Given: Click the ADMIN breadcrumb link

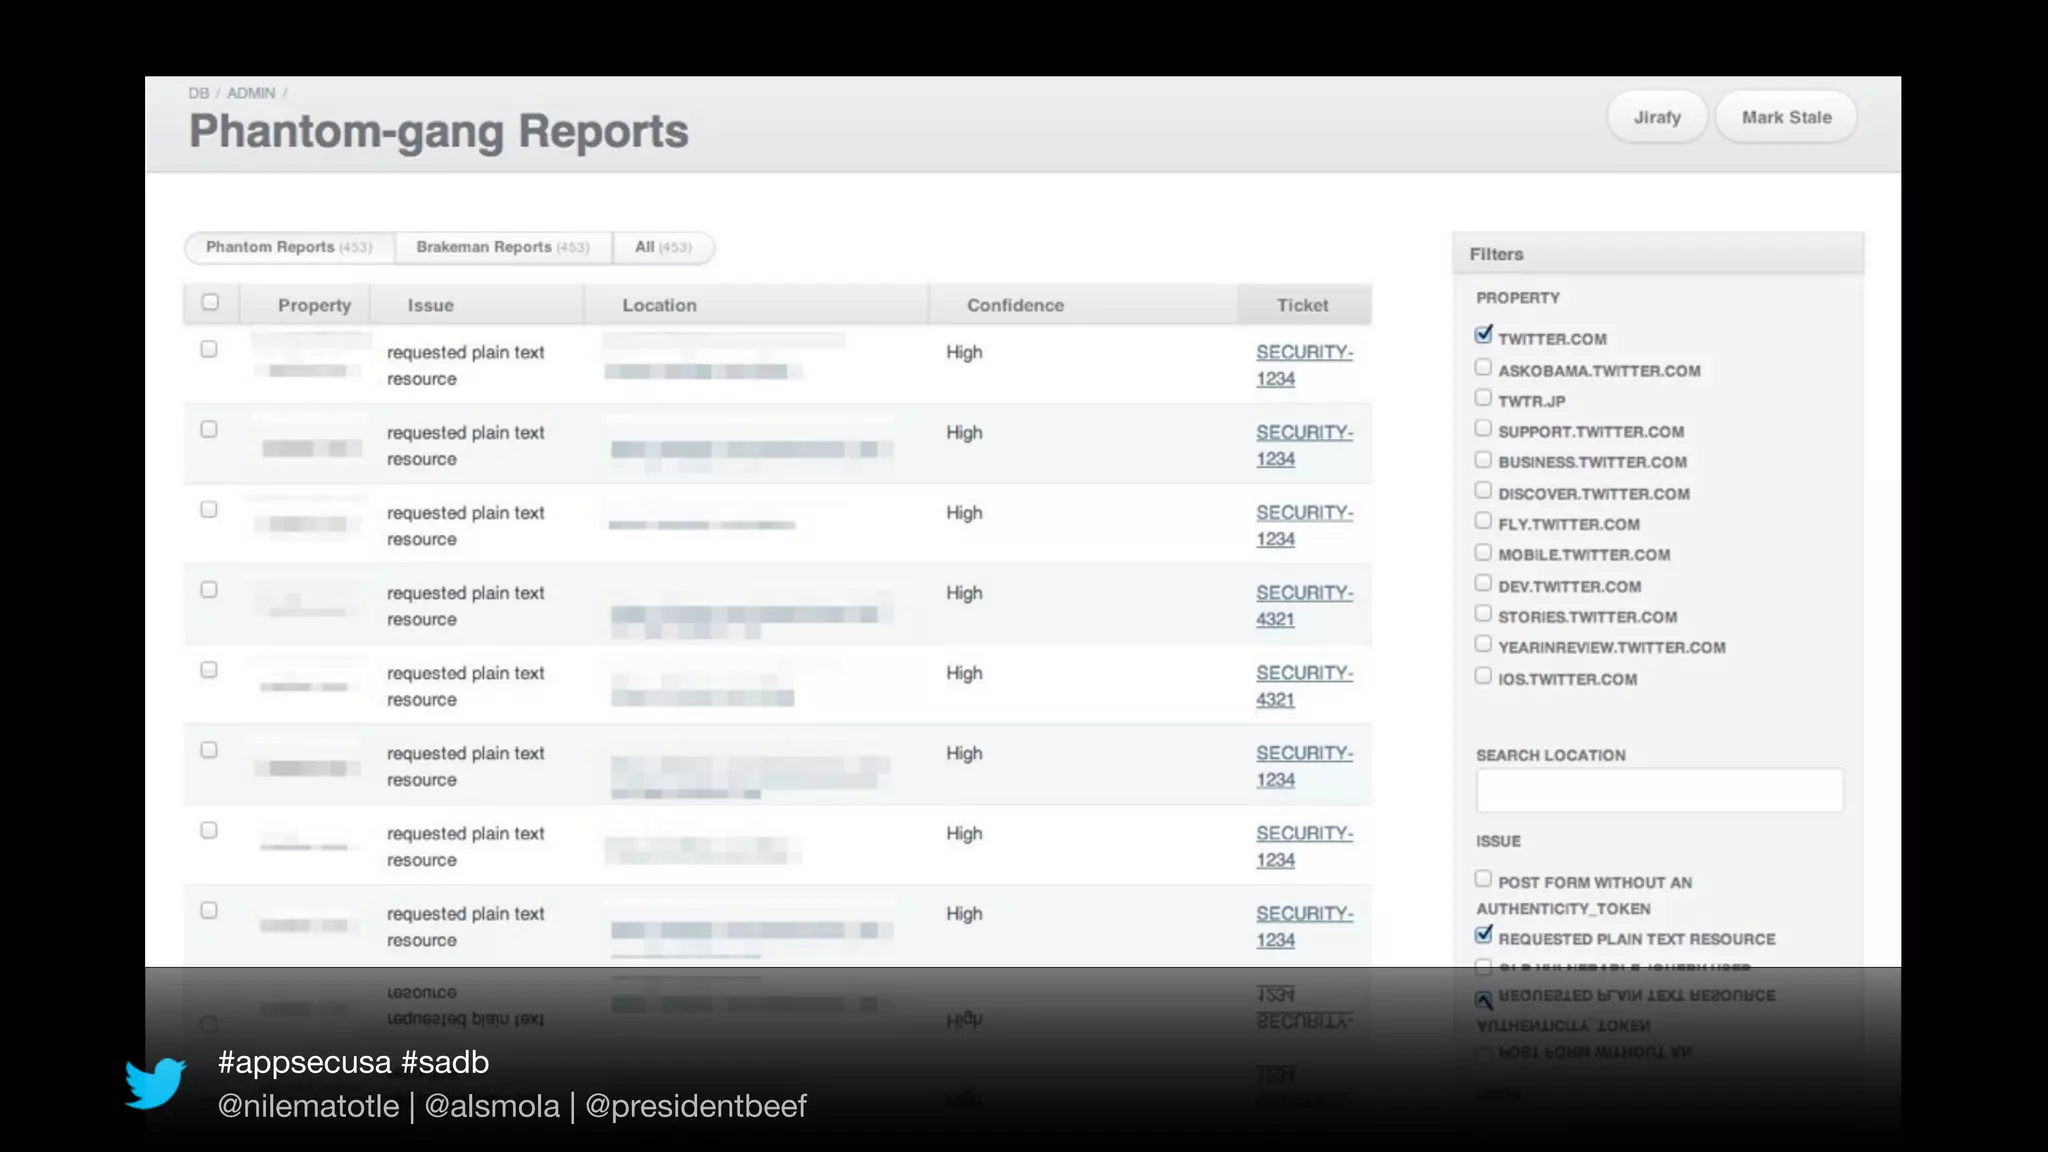Looking at the screenshot, I should [x=250, y=93].
